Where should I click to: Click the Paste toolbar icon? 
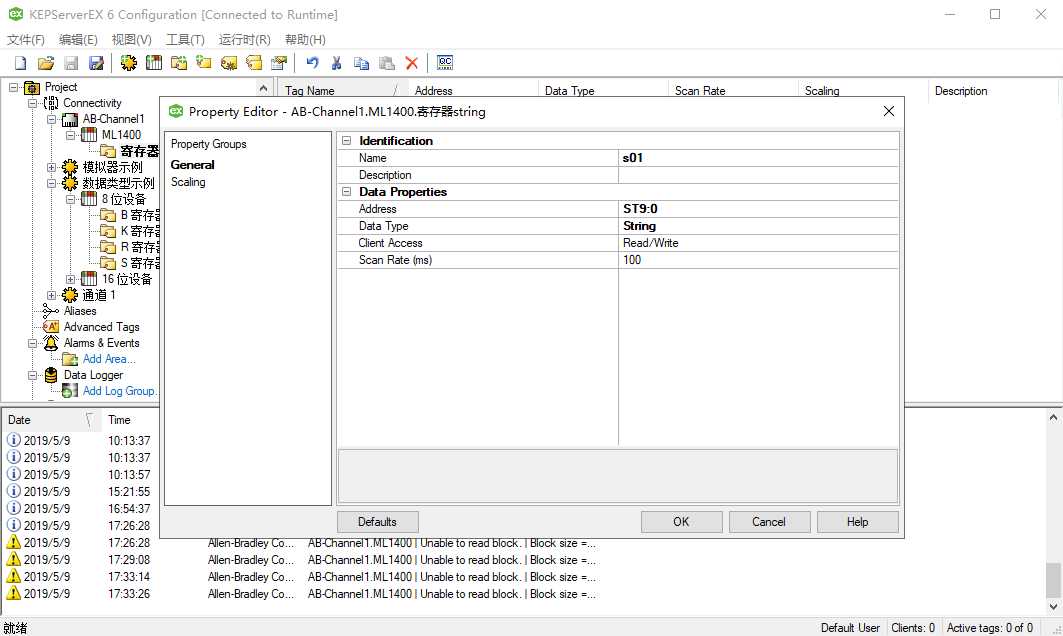386,63
